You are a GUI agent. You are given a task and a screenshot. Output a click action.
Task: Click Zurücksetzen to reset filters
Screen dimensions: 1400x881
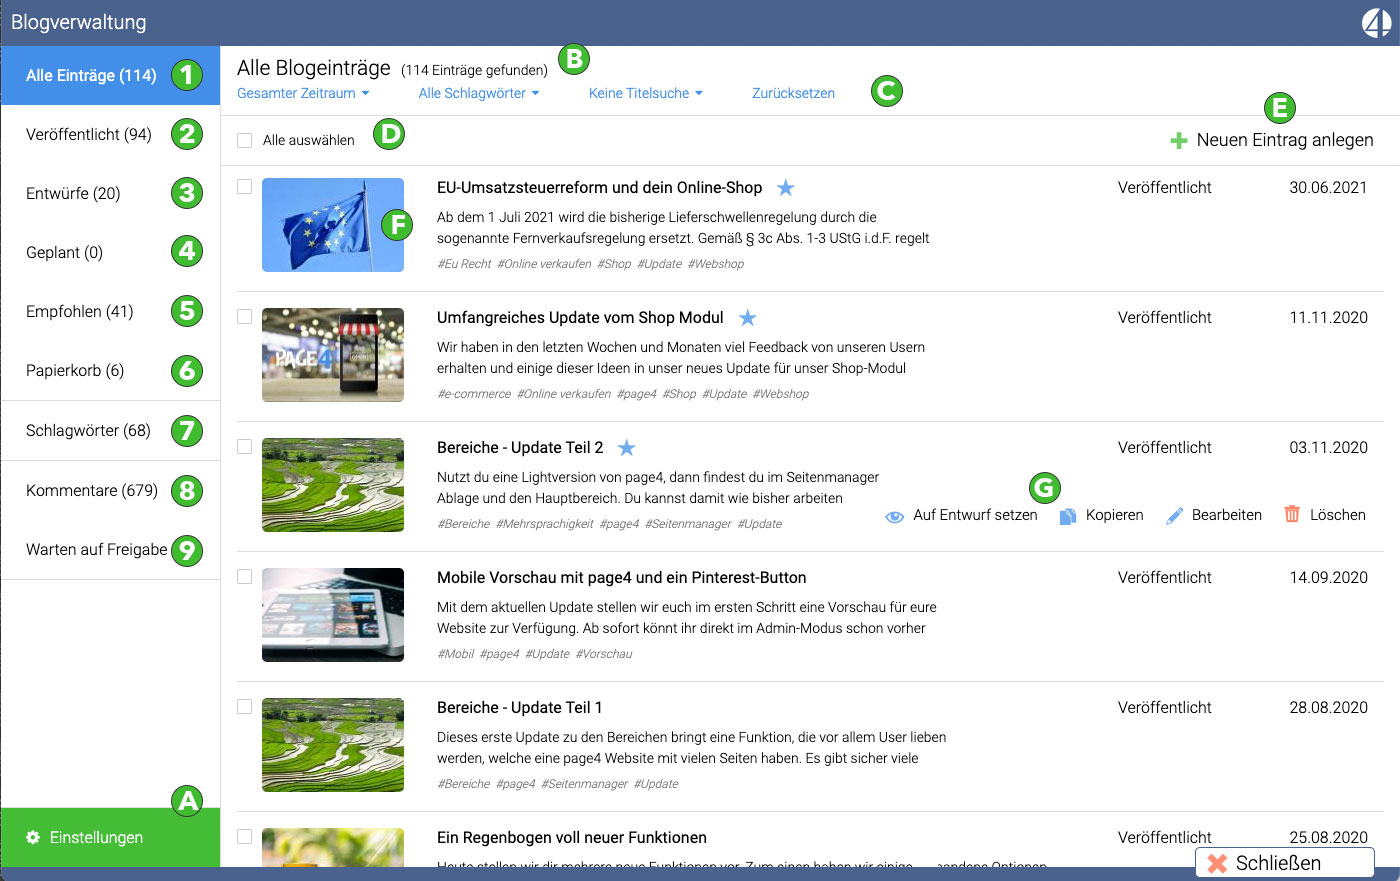pos(793,93)
